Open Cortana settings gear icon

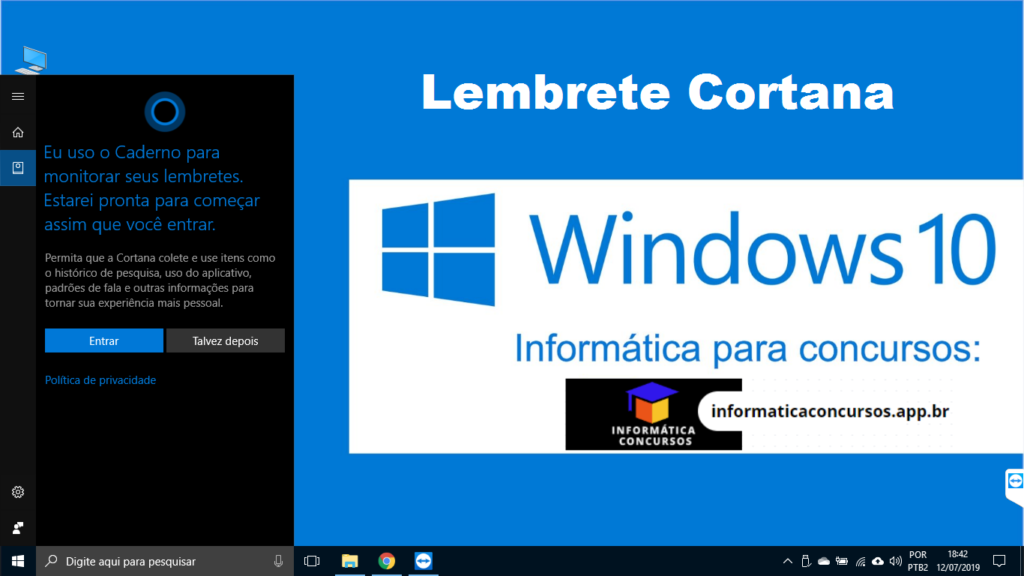click(x=17, y=492)
